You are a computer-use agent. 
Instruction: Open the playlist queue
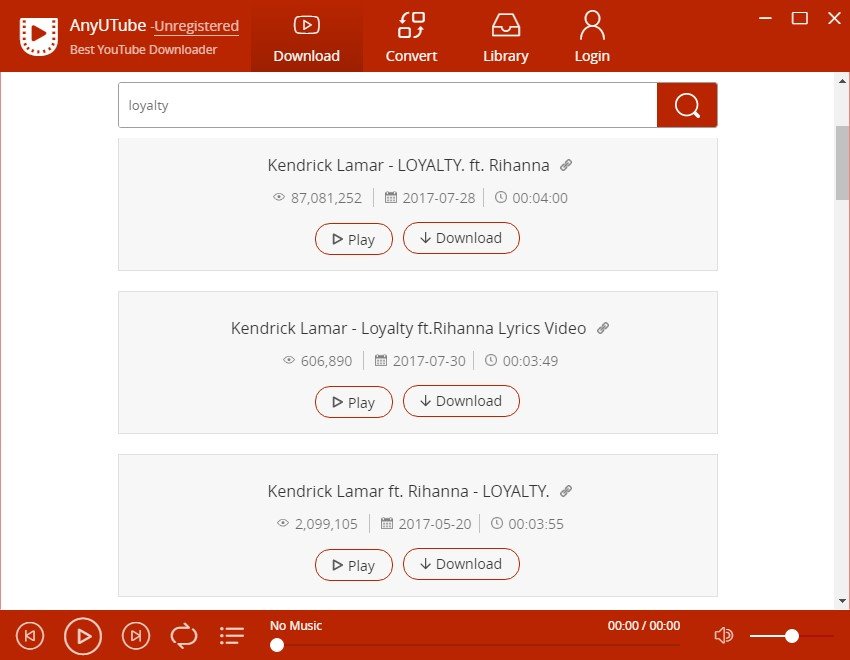click(x=232, y=636)
